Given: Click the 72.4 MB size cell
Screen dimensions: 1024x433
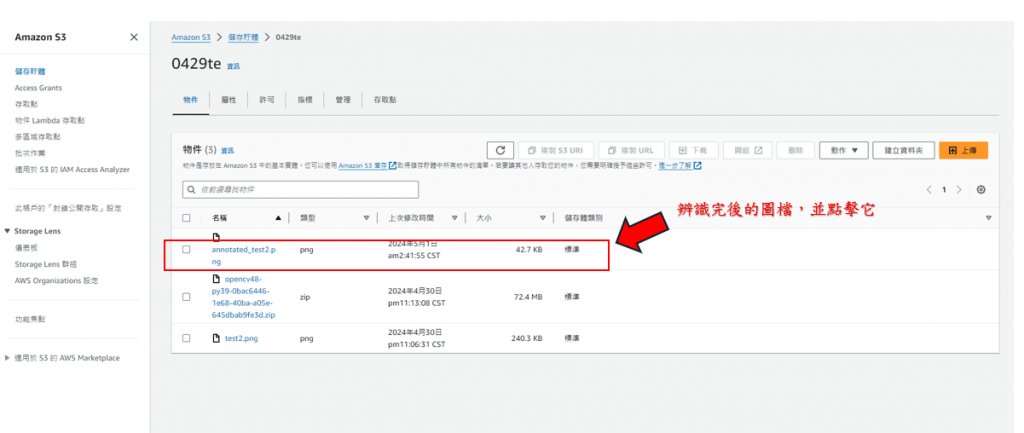Looking at the screenshot, I should point(528,297).
